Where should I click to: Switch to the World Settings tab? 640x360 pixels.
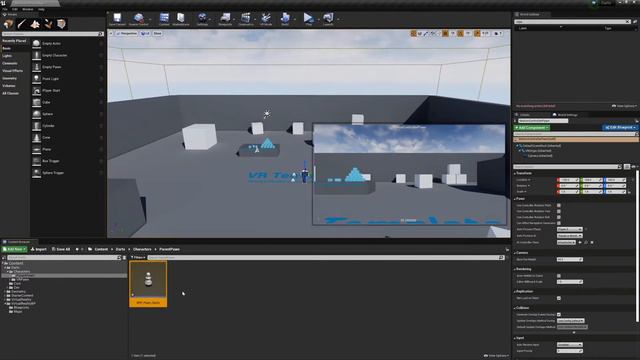click(565, 115)
